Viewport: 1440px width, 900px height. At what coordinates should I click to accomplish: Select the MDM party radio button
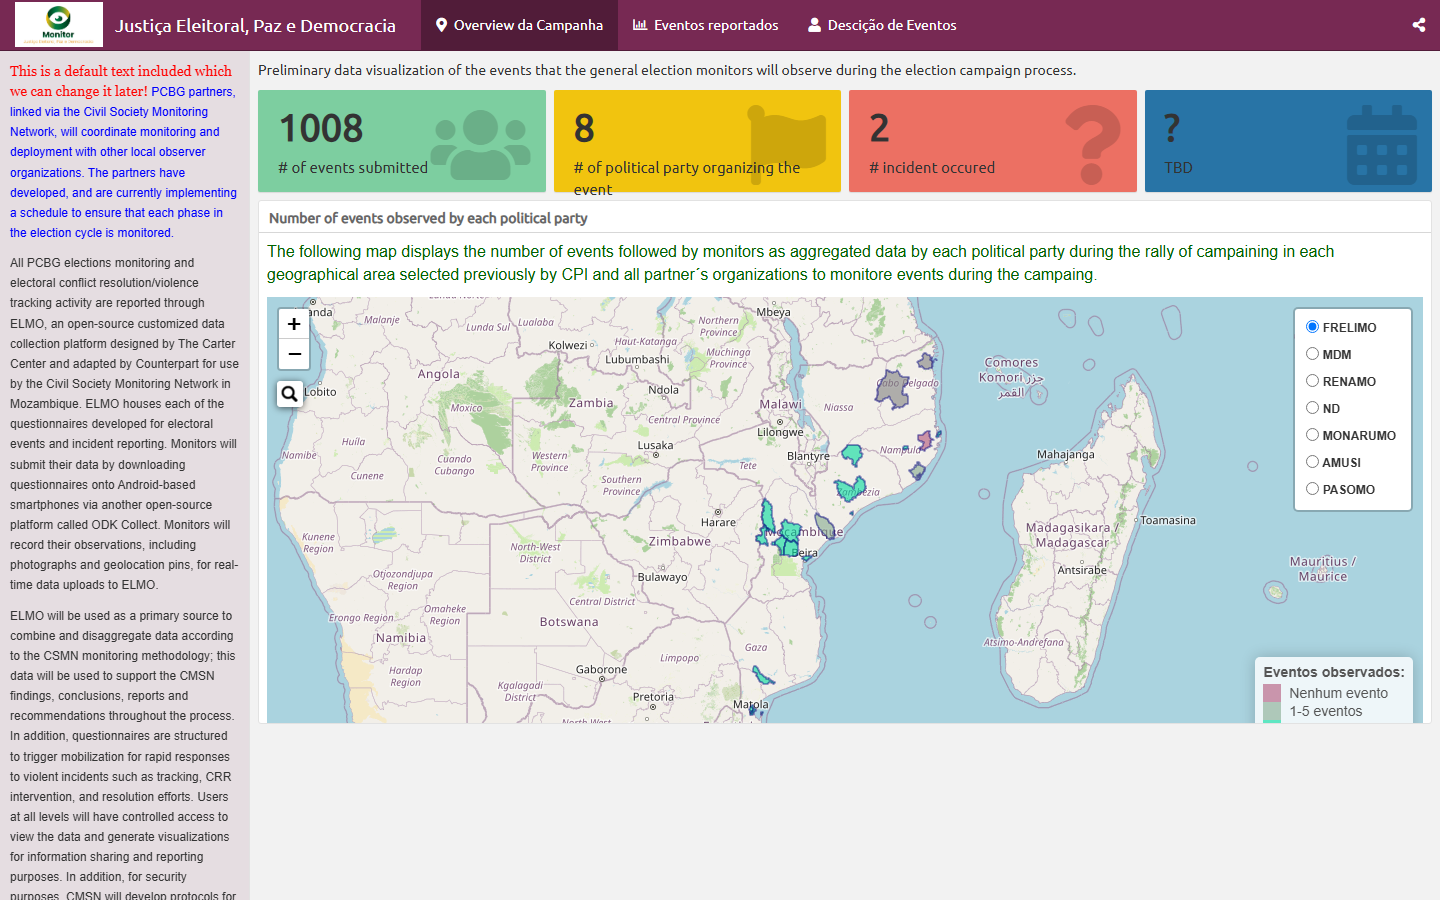pyautogui.click(x=1312, y=354)
